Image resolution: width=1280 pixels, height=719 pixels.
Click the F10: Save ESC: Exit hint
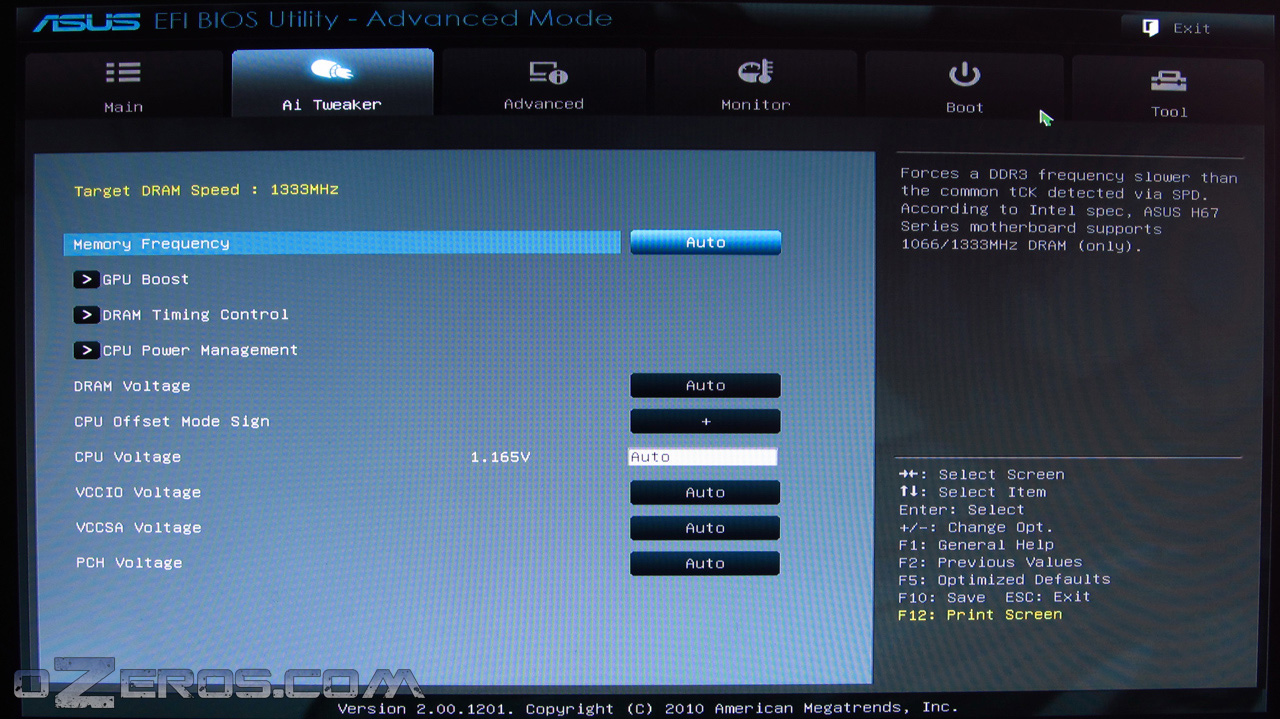tap(994, 597)
